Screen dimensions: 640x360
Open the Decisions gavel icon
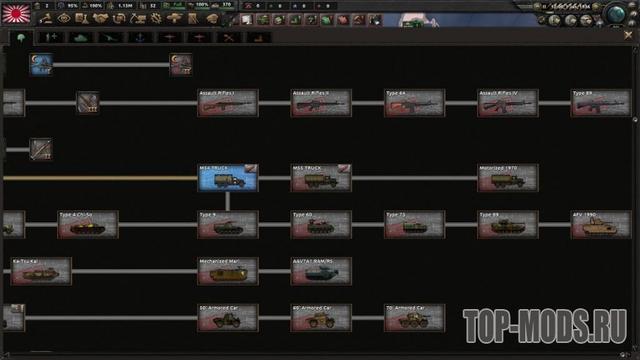pyautogui.click(x=46, y=18)
